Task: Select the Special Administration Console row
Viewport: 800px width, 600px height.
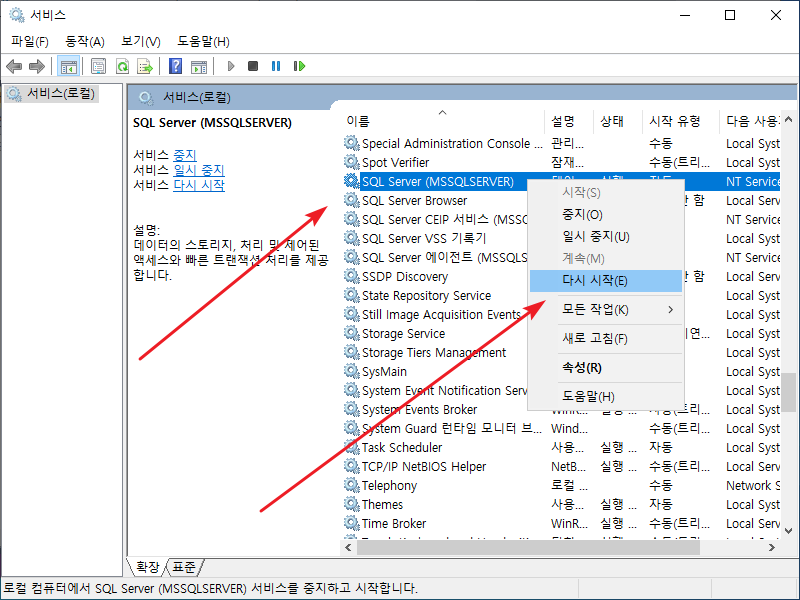Action: (561, 143)
